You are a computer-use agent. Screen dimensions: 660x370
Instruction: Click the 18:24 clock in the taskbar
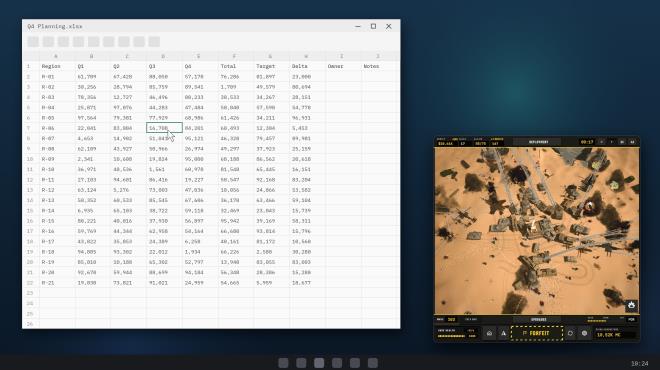point(639,364)
